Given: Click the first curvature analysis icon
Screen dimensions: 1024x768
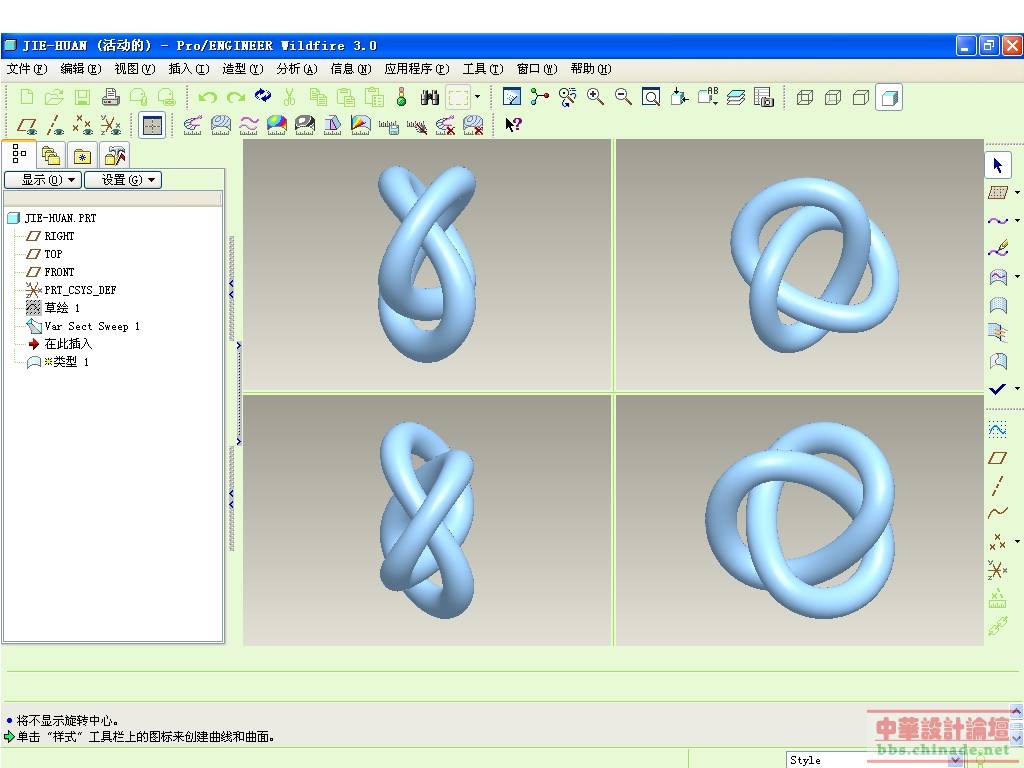Looking at the screenshot, I should (x=192, y=125).
